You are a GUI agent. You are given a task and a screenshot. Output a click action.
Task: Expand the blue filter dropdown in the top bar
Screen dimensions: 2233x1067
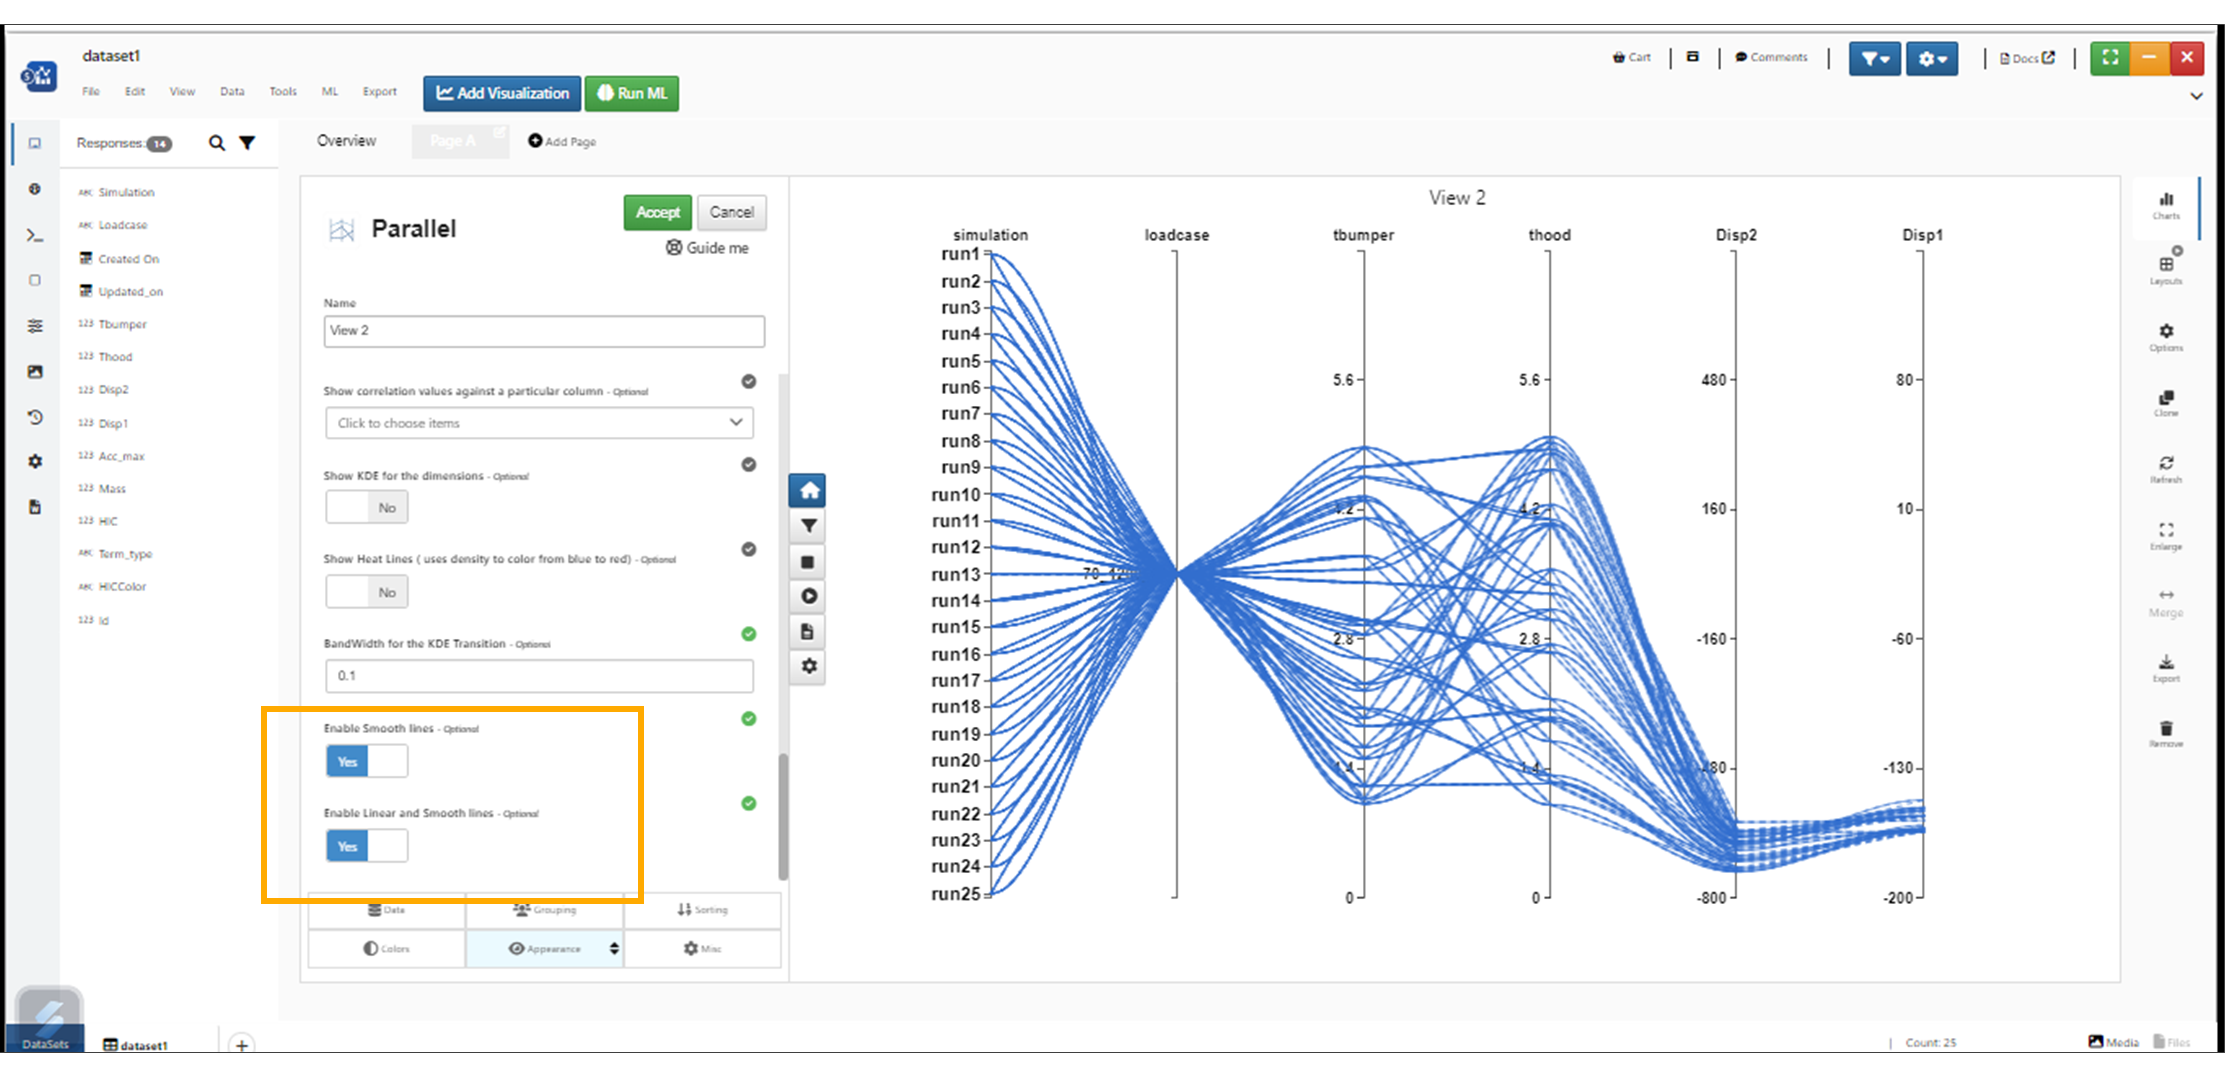[1874, 59]
